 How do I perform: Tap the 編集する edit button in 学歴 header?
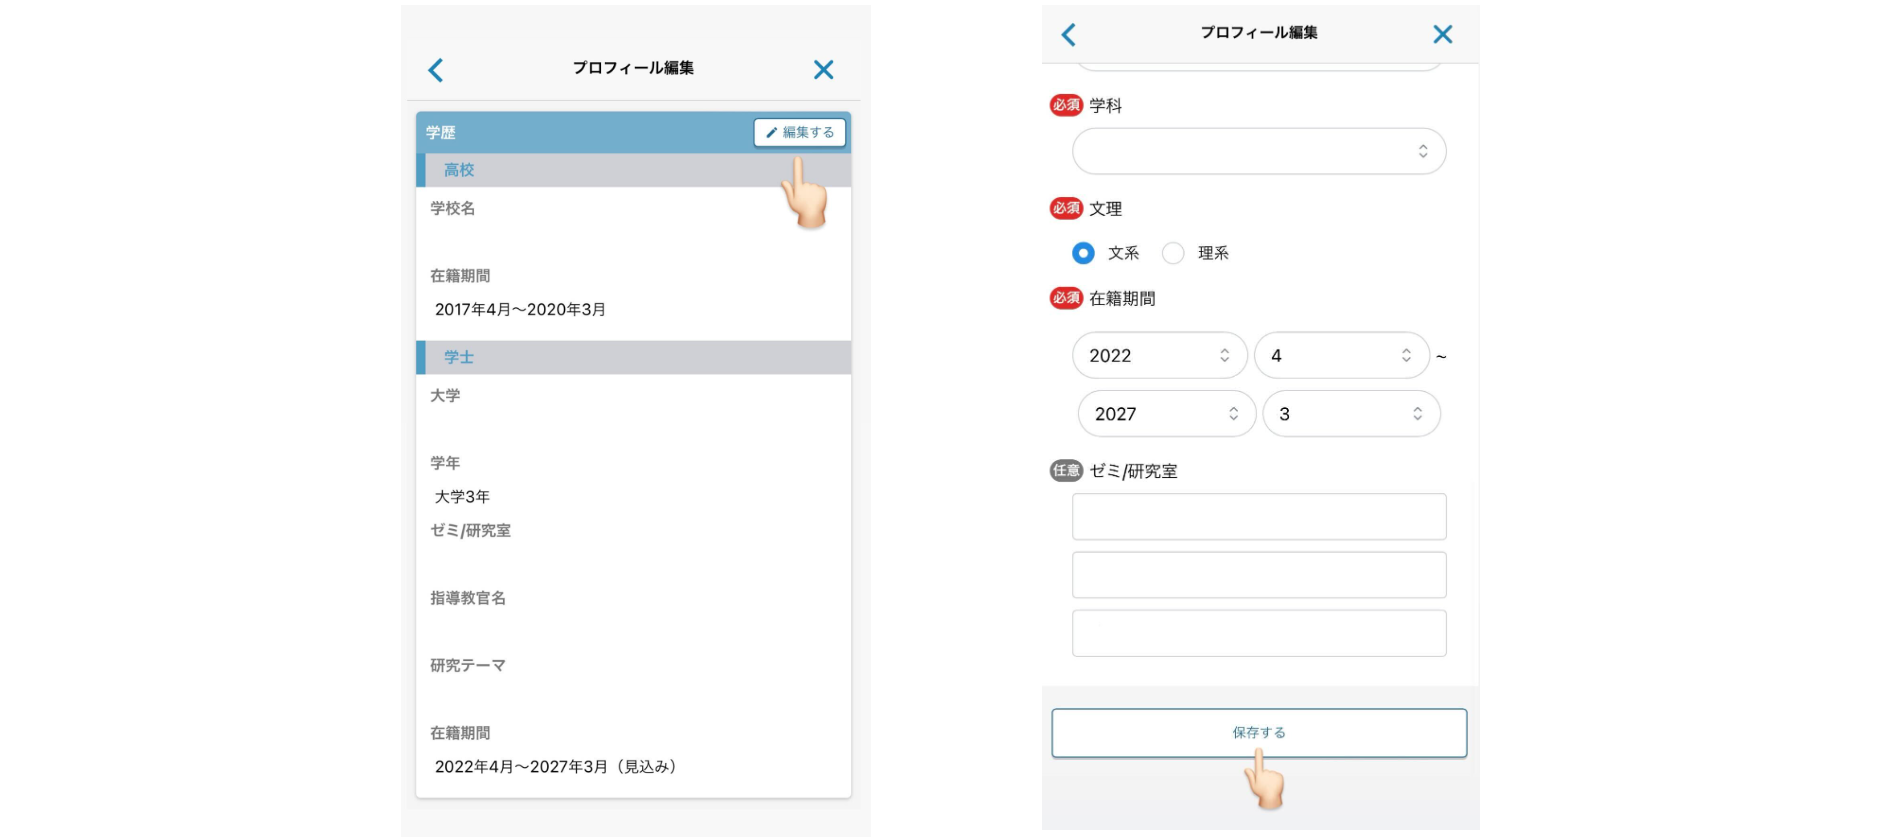(800, 132)
